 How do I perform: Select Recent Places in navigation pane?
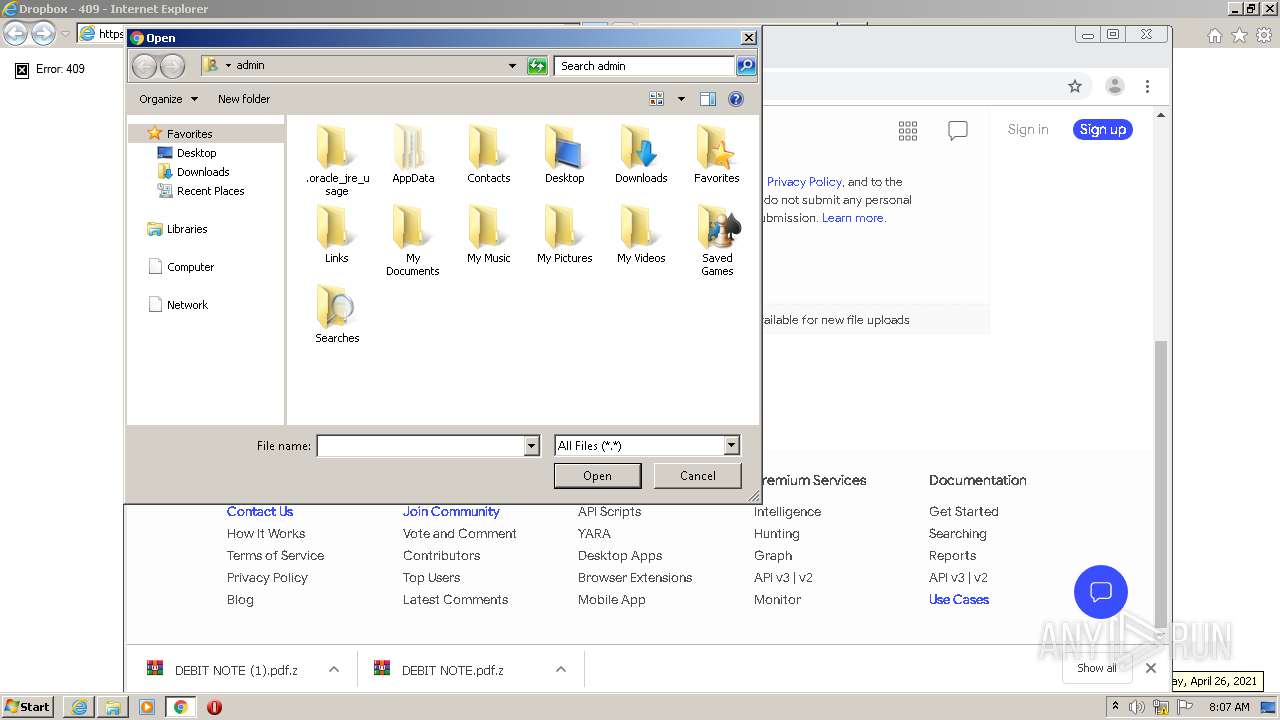(x=210, y=191)
